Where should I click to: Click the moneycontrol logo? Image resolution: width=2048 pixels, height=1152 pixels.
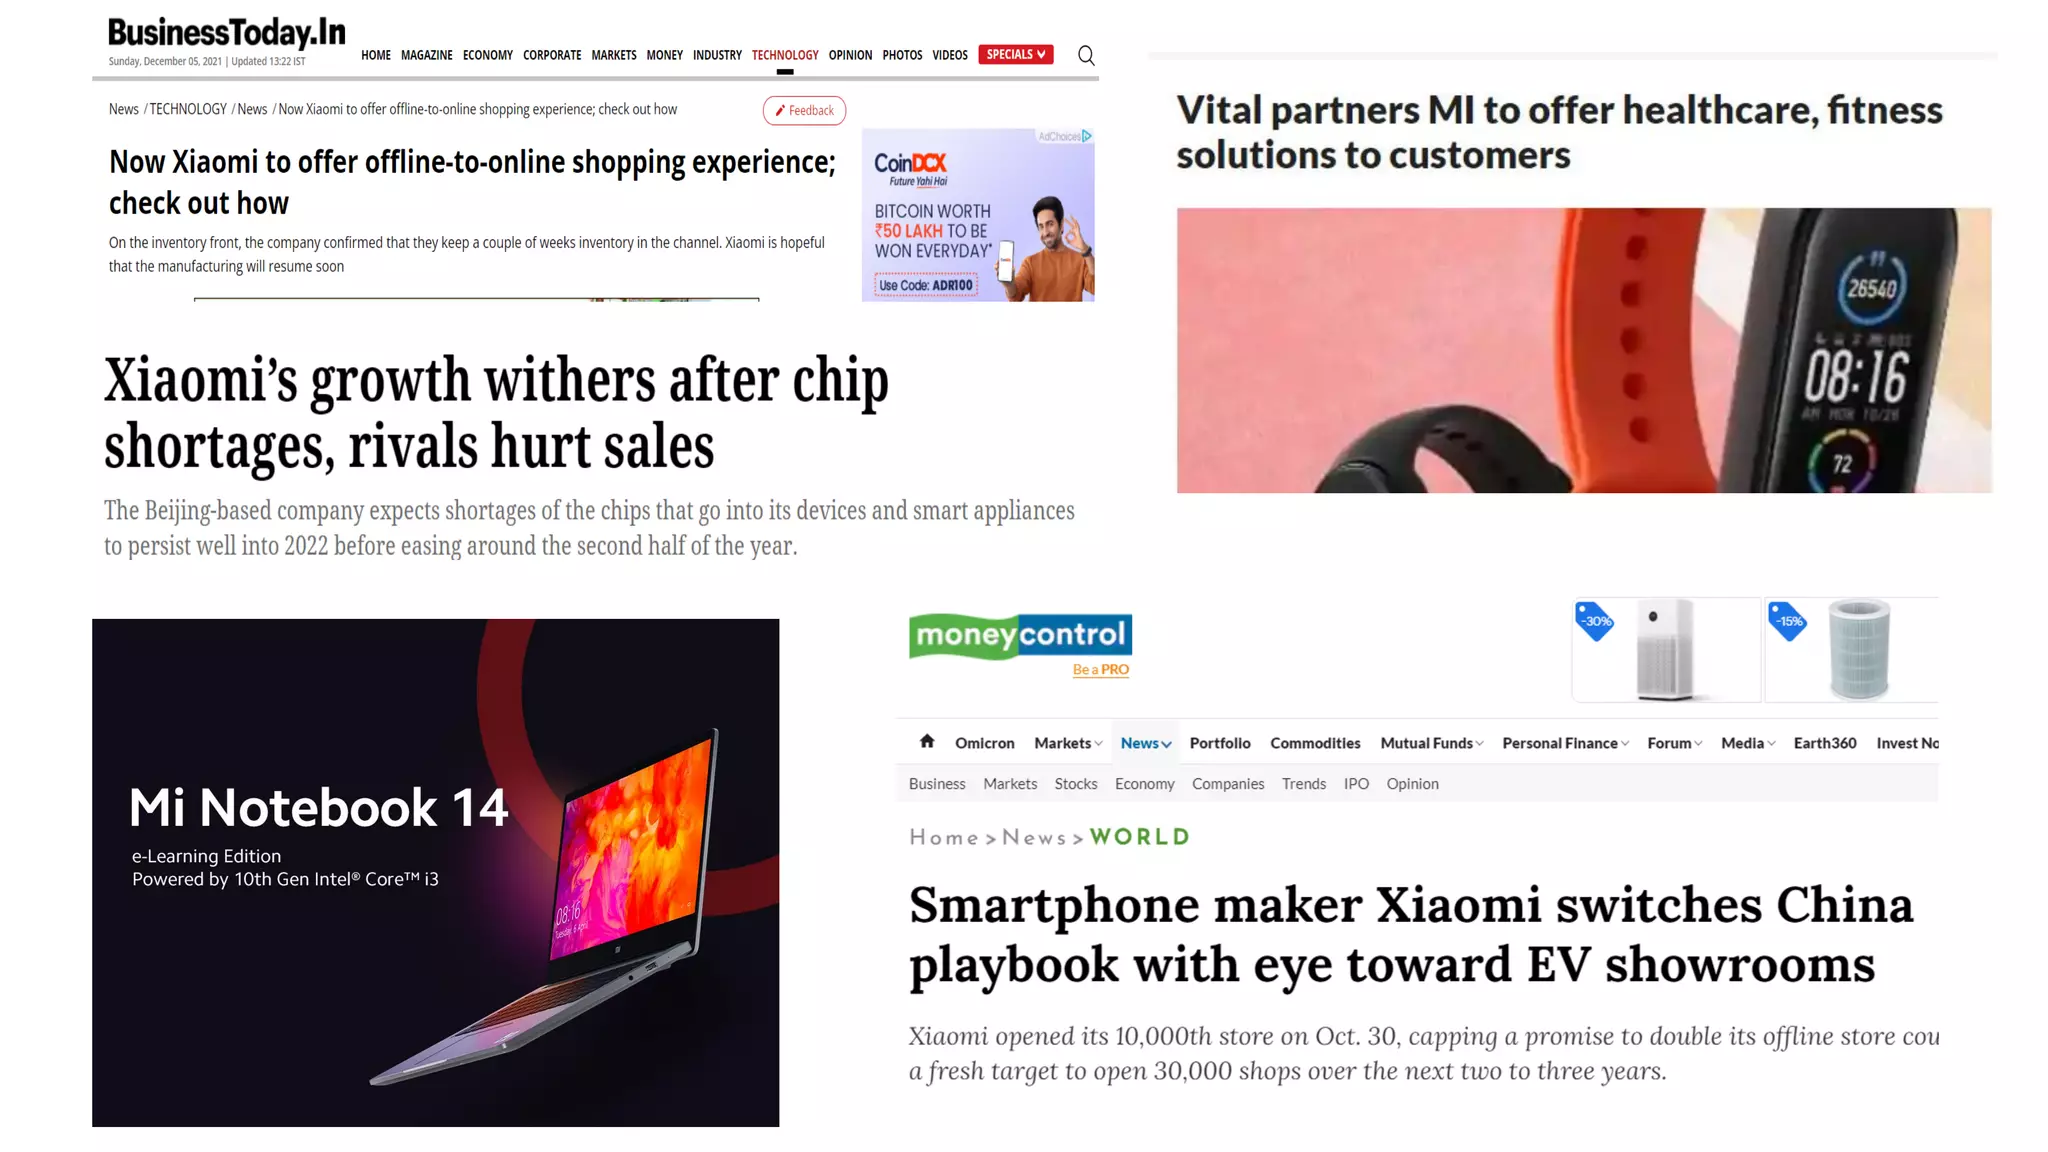pyautogui.click(x=1020, y=636)
